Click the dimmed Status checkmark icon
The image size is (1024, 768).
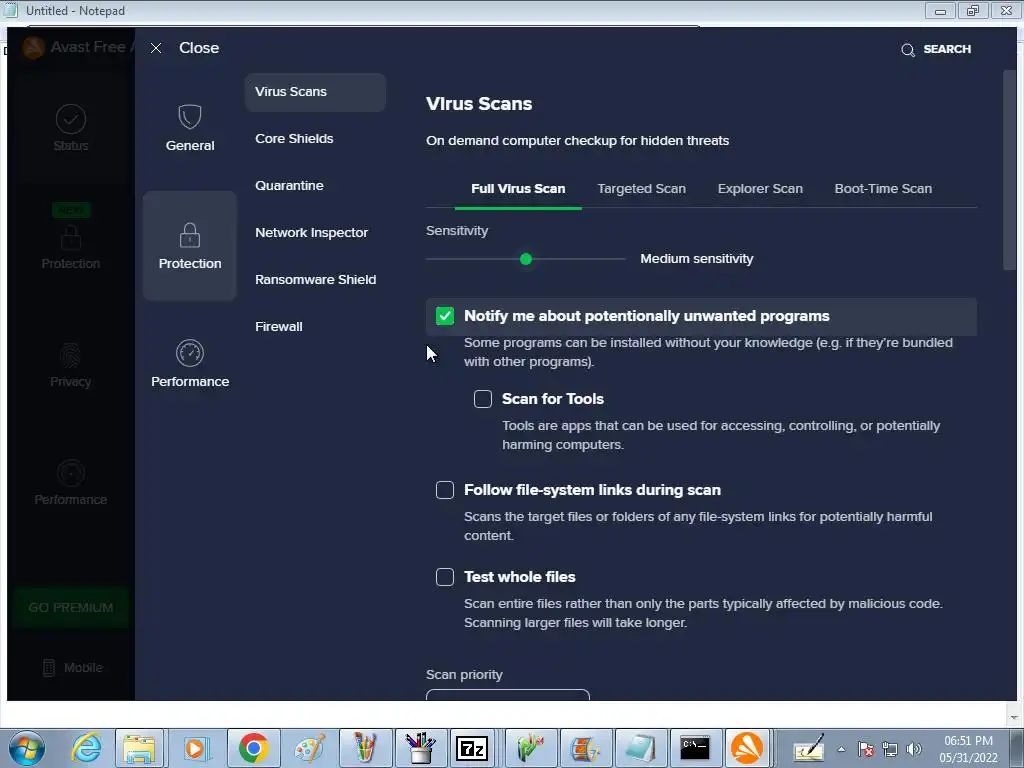[71, 119]
